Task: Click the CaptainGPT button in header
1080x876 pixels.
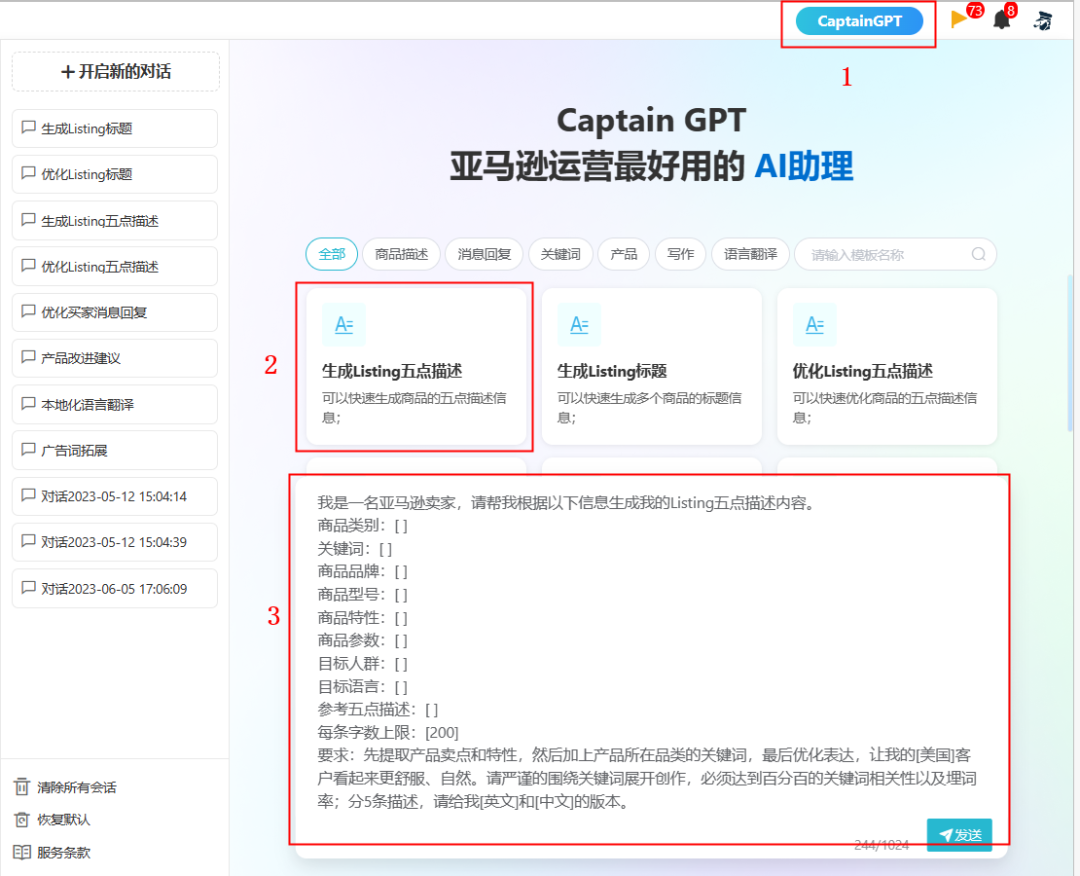Action: (x=859, y=21)
